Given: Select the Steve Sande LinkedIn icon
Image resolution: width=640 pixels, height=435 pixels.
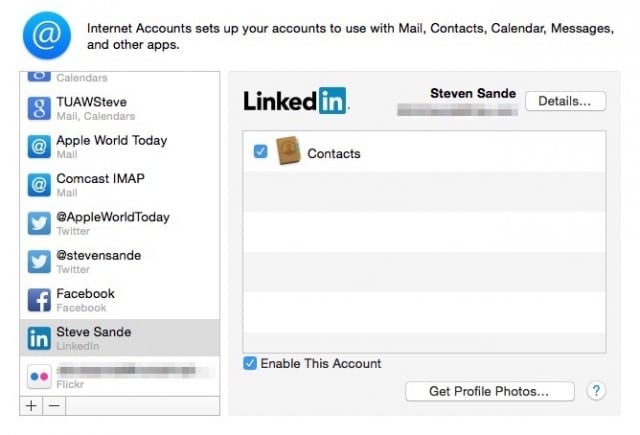Looking at the screenshot, I should click(x=39, y=338).
